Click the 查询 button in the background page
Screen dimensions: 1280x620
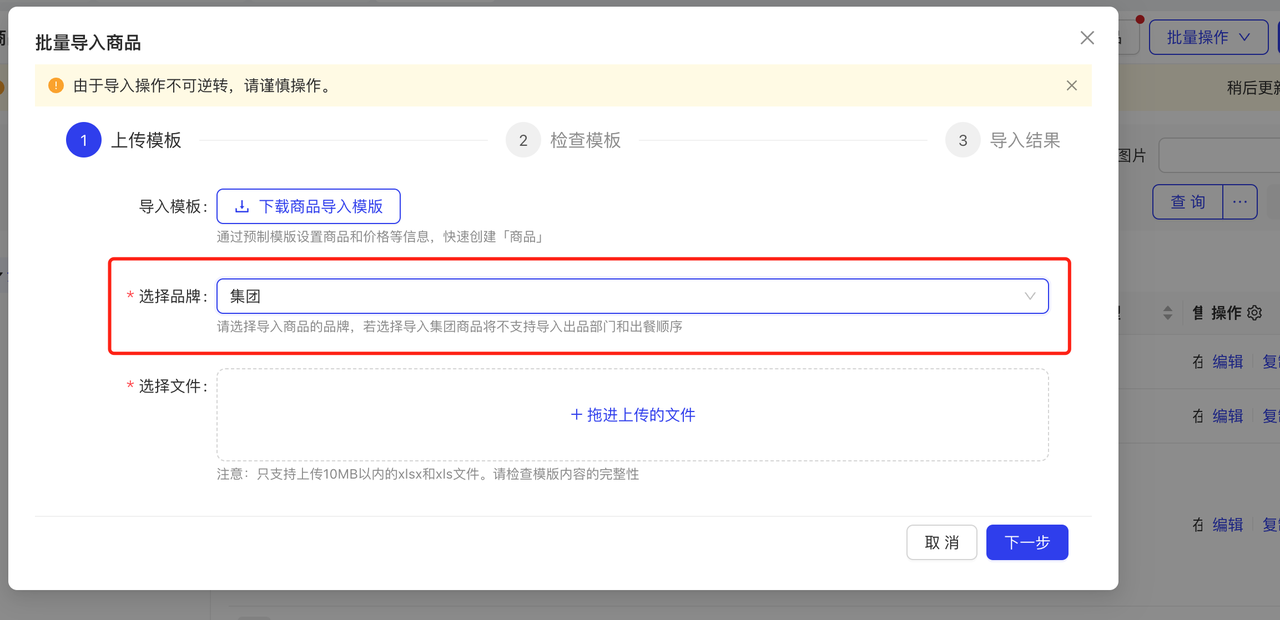(x=1188, y=201)
